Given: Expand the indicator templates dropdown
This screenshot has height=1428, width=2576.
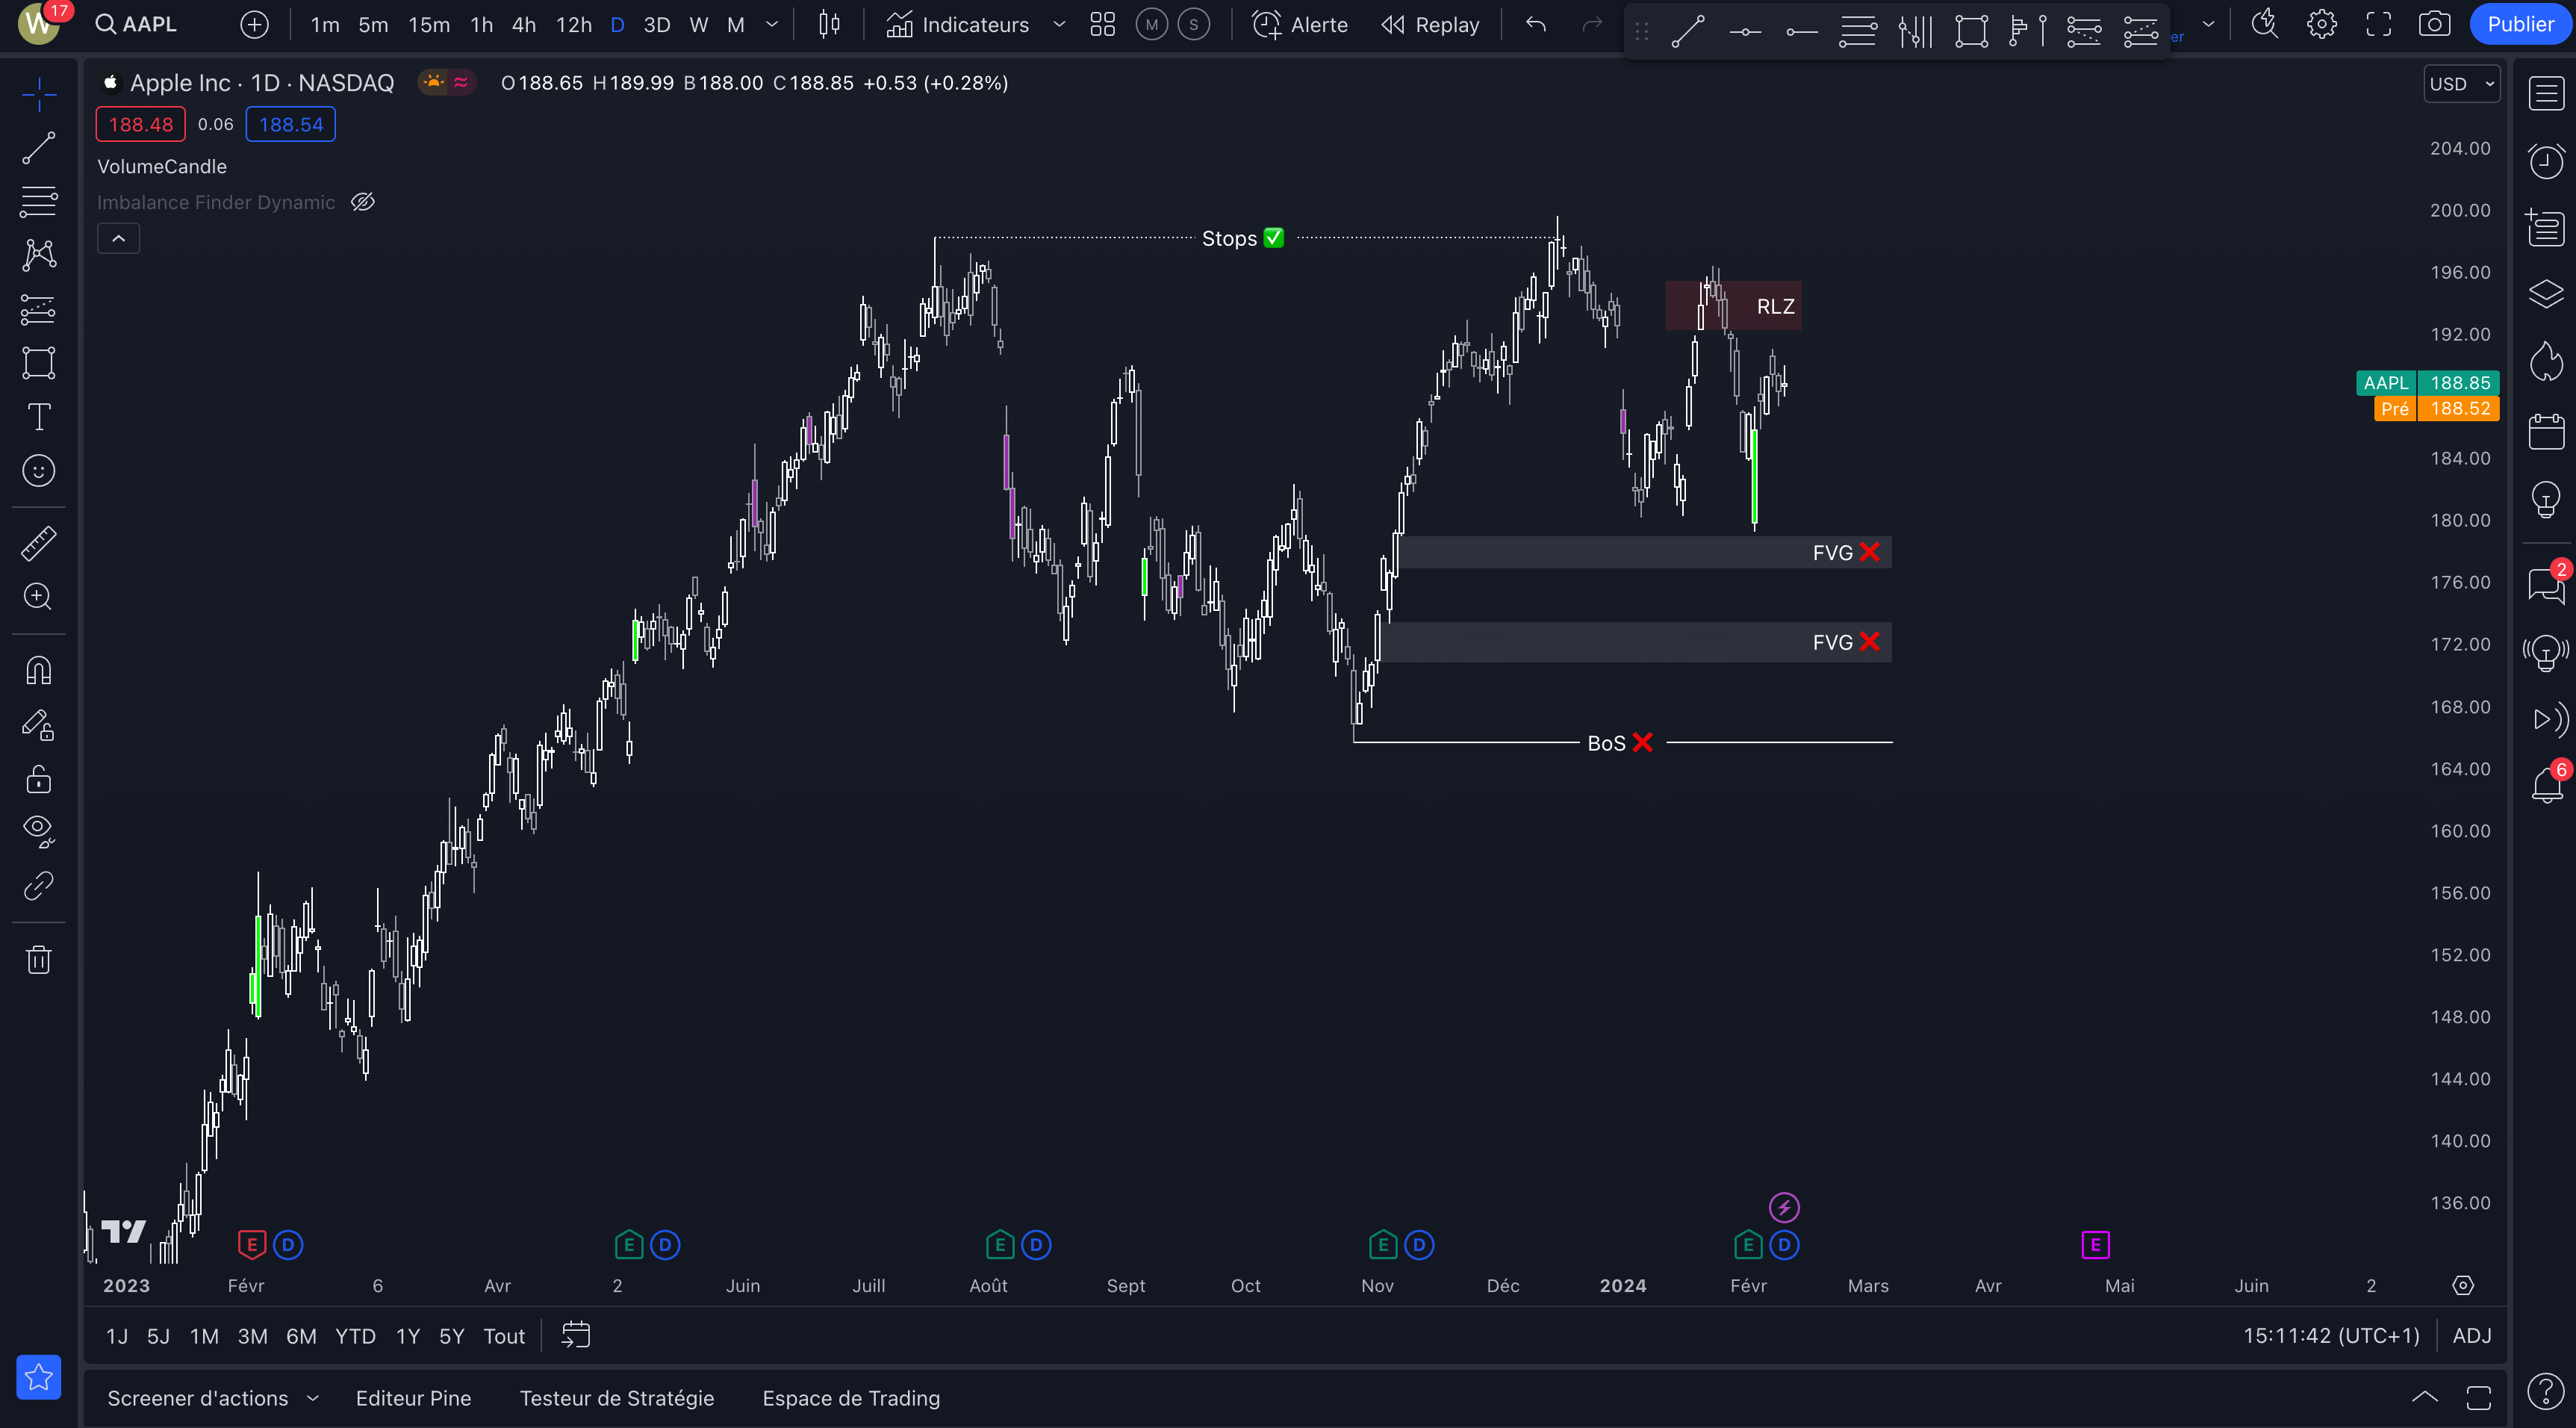Looking at the screenshot, I should click(1059, 24).
